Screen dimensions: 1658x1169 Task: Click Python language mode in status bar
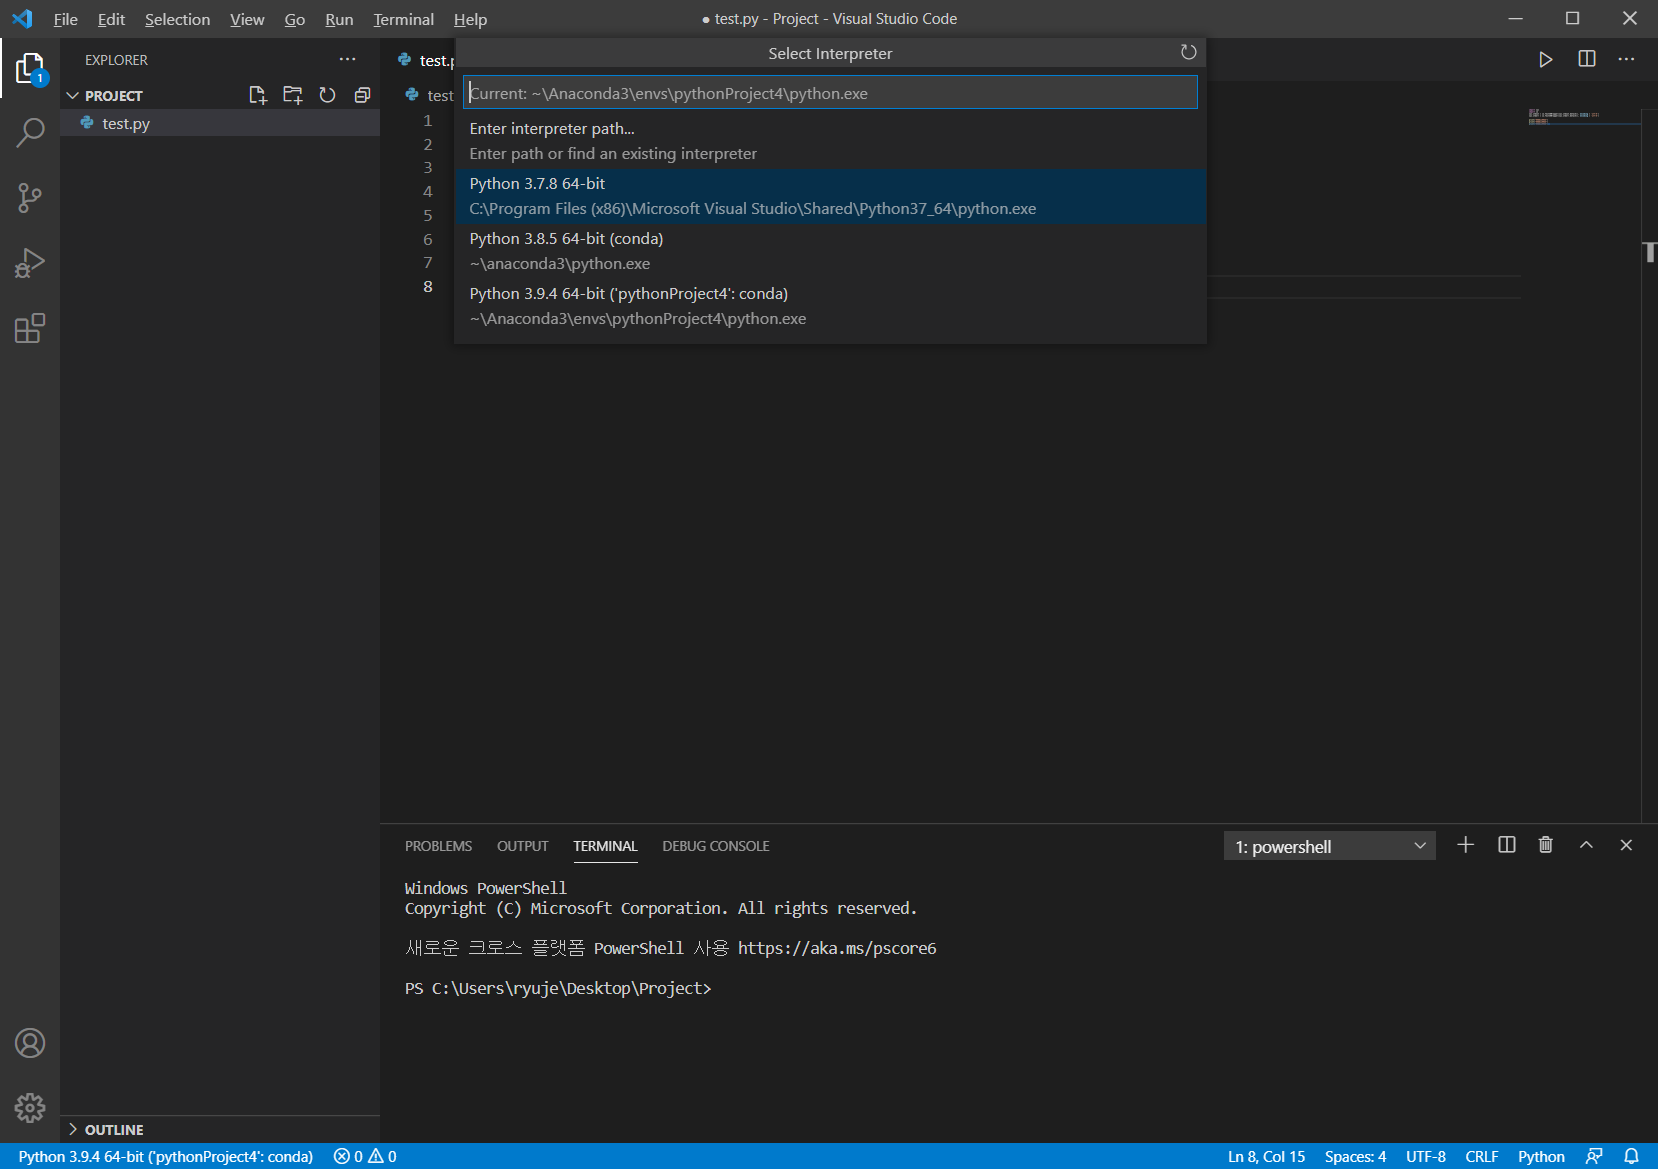pos(1541,1156)
